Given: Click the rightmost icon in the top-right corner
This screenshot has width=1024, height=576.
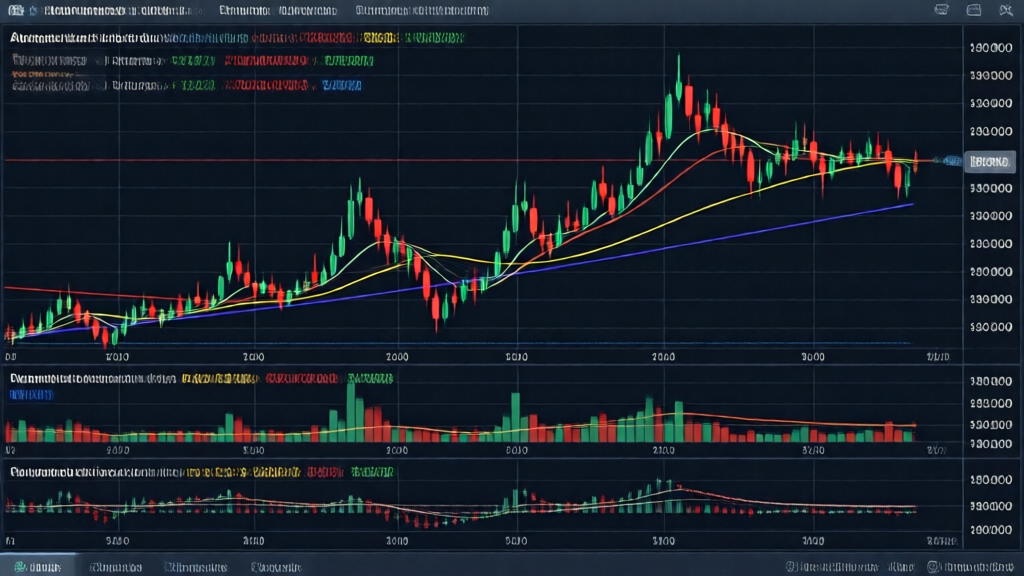Looking at the screenshot, I should coord(1004,10).
